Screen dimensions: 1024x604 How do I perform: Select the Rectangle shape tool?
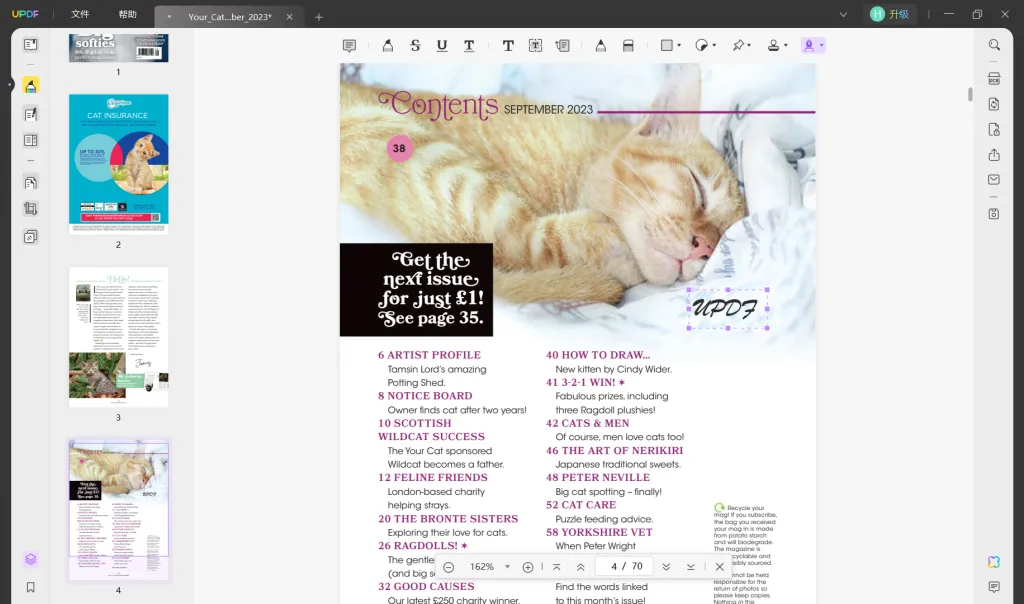click(x=667, y=45)
